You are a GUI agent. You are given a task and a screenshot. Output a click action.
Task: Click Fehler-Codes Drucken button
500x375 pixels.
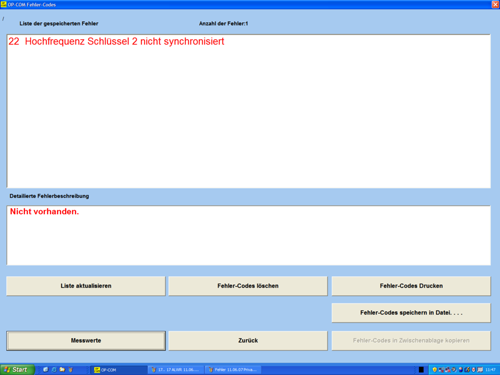pyautogui.click(x=411, y=286)
